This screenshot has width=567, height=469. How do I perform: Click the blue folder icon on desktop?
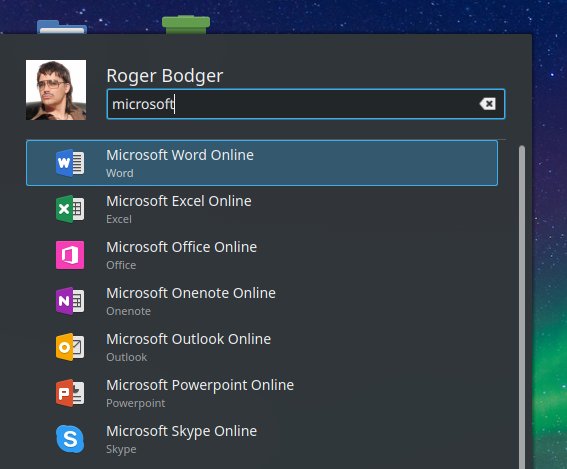(x=62, y=27)
